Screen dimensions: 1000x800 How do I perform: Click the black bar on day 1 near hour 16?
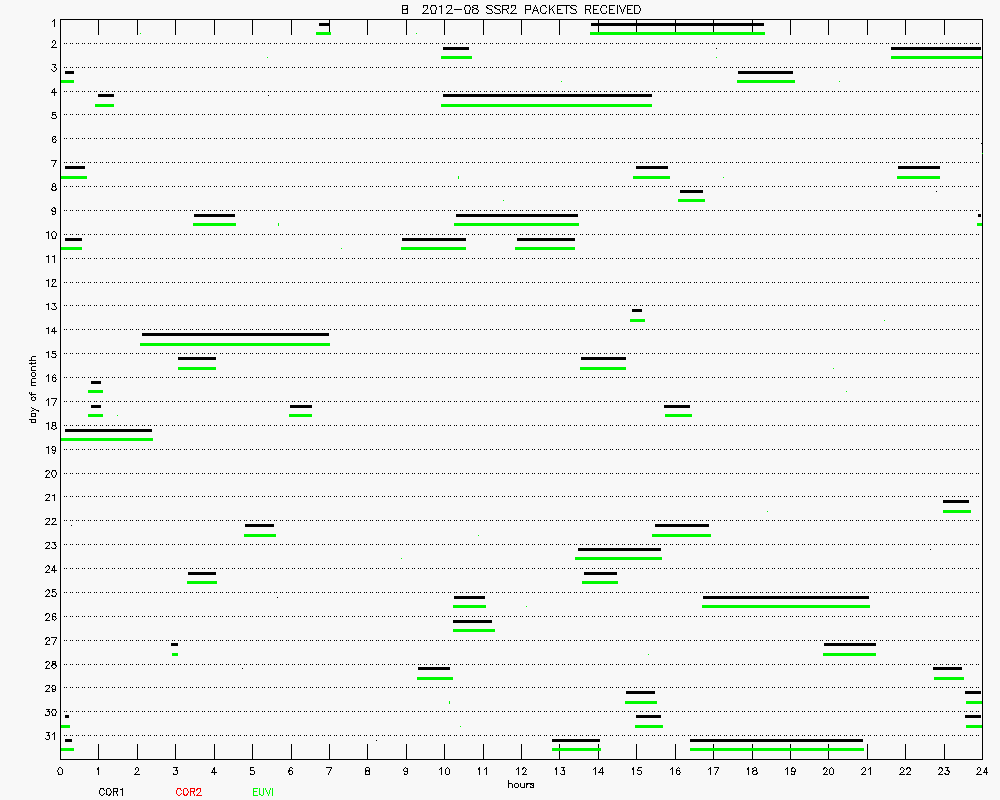(677, 24)
